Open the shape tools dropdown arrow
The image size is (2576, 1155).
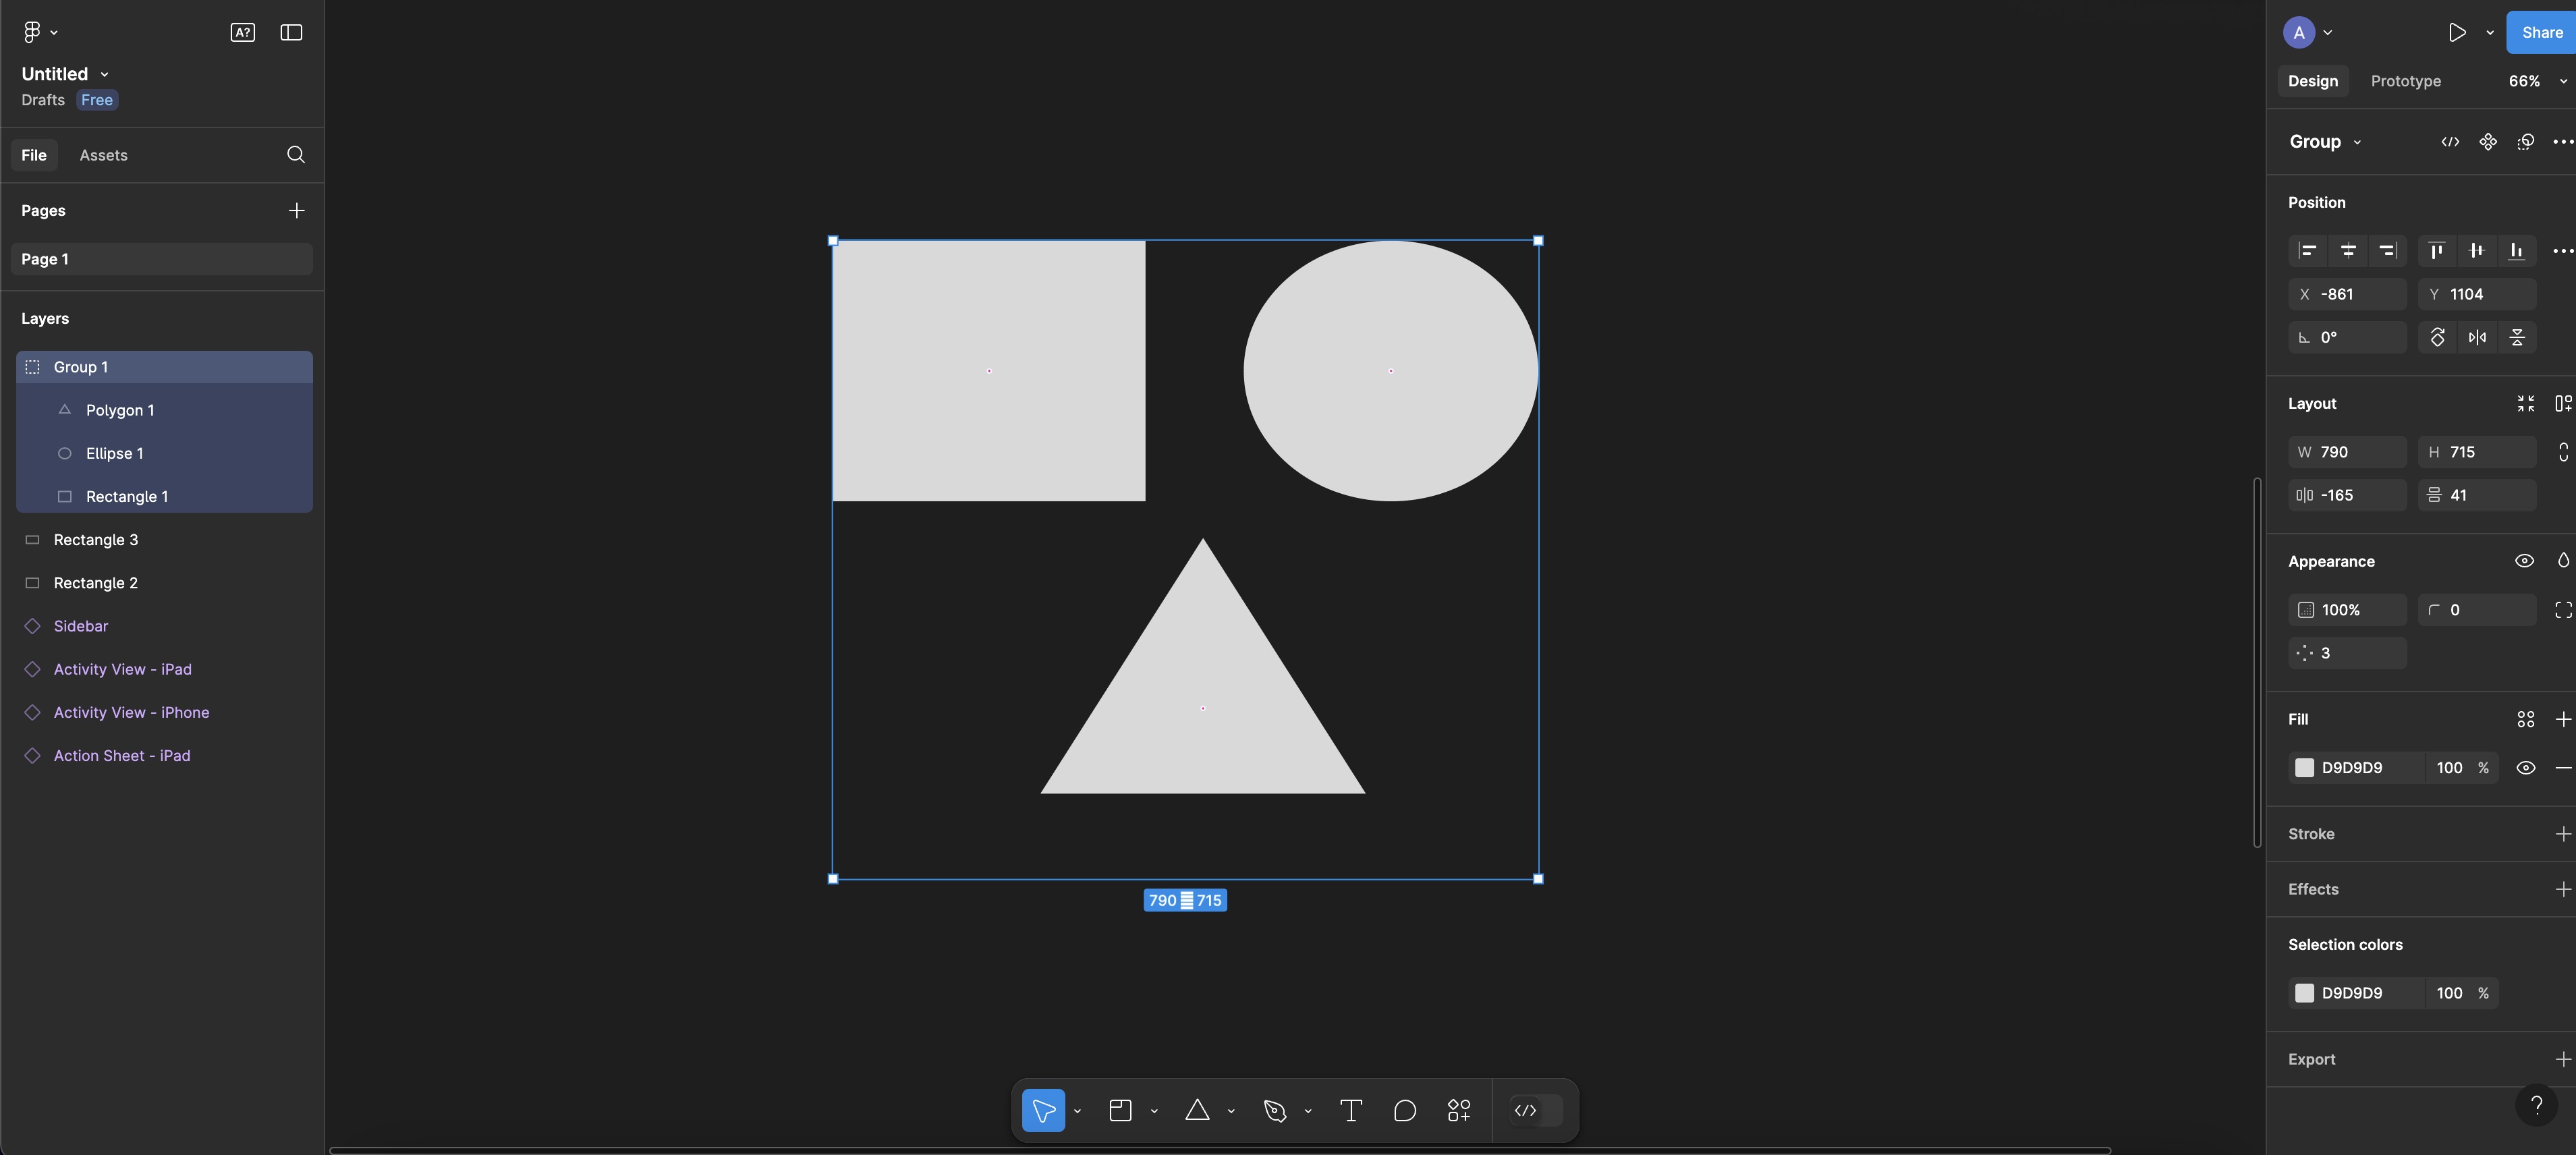pyautogui.click(x=1231, y=1111)
